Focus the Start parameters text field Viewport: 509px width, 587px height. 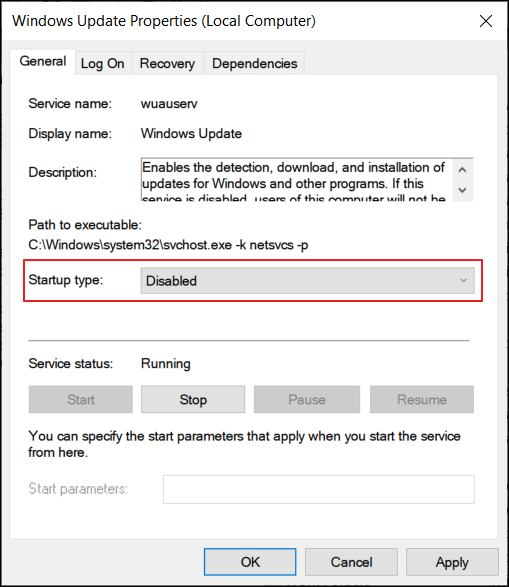click(x=319, y=489)
